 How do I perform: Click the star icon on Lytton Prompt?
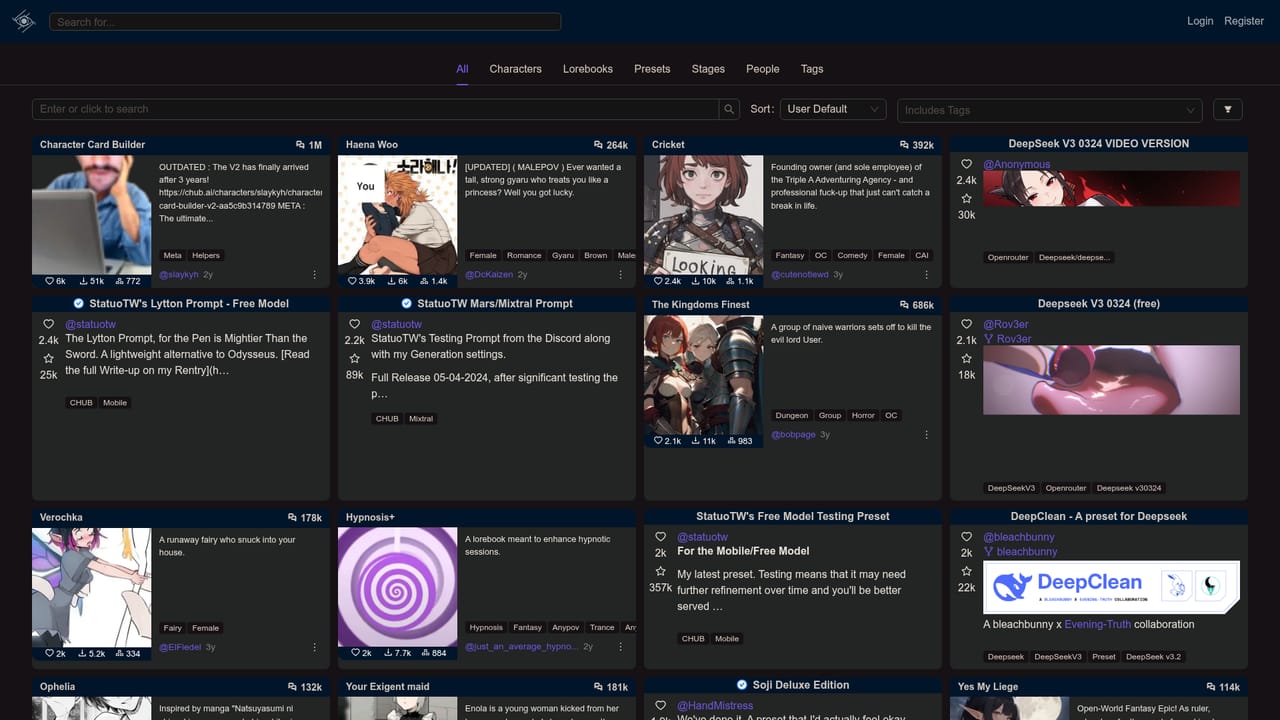tap(48, 358)
